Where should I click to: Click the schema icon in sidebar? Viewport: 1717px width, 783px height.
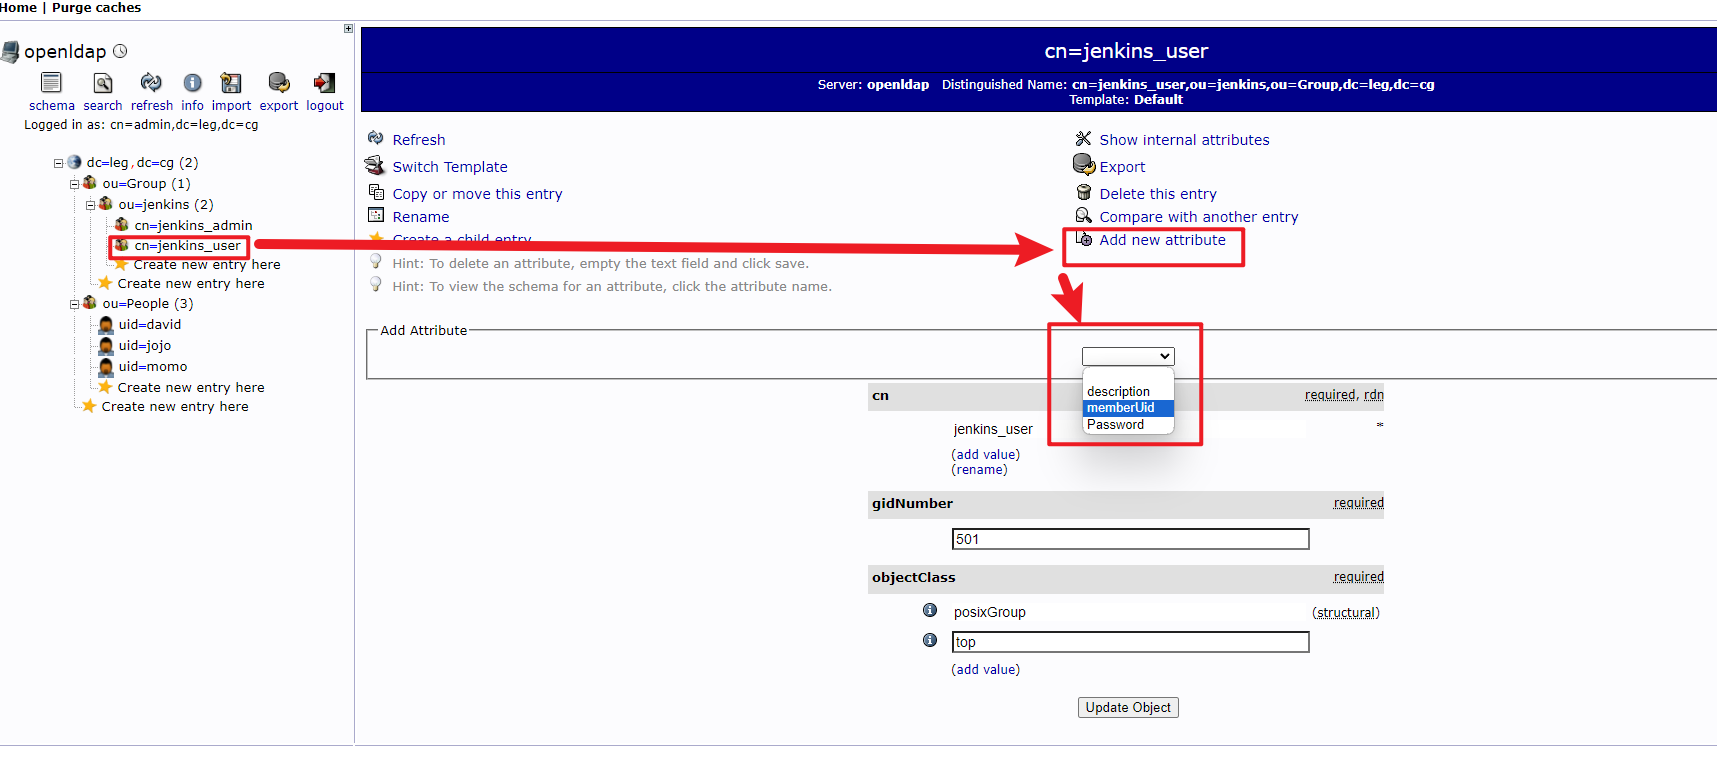[51, 83]
